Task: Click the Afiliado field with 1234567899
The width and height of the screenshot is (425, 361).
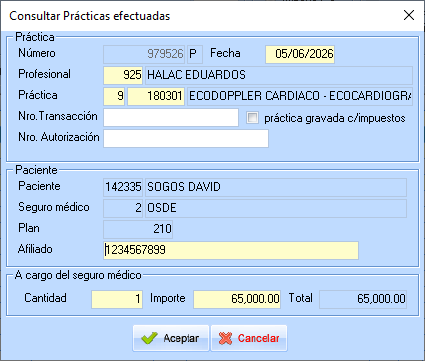Action: pyautogui.click(x=231, y=250)
